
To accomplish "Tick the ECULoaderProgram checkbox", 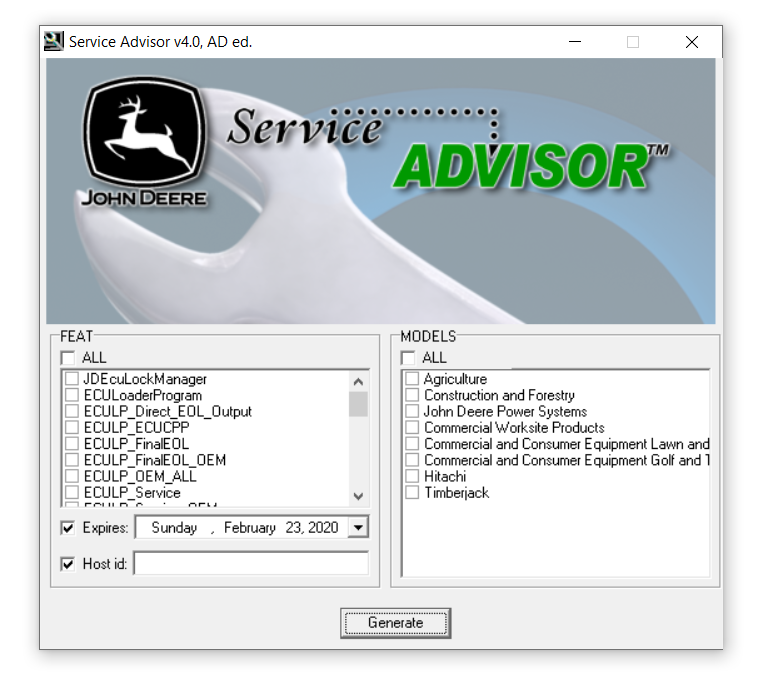I will tap(72, 395).
